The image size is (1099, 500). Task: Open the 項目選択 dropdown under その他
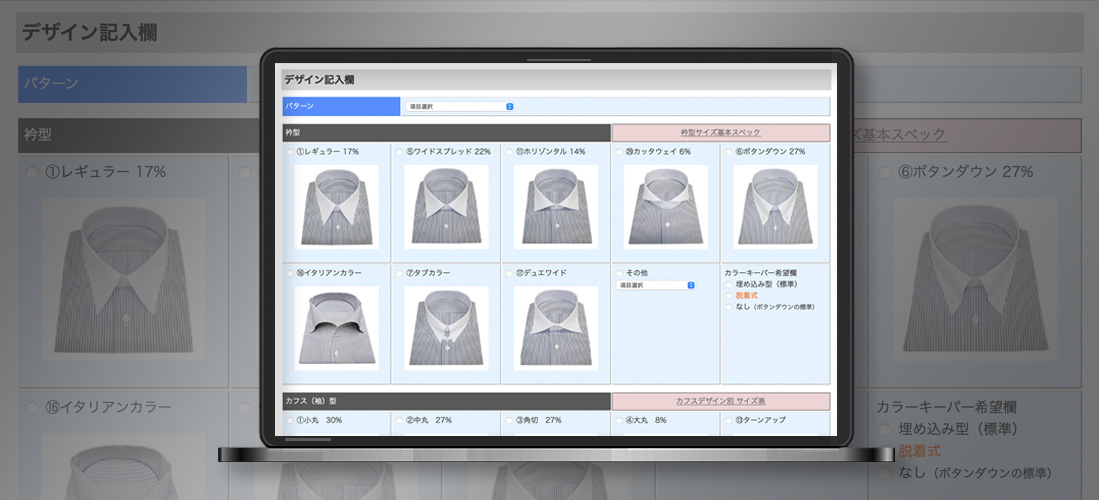click(x=655, y=285)
